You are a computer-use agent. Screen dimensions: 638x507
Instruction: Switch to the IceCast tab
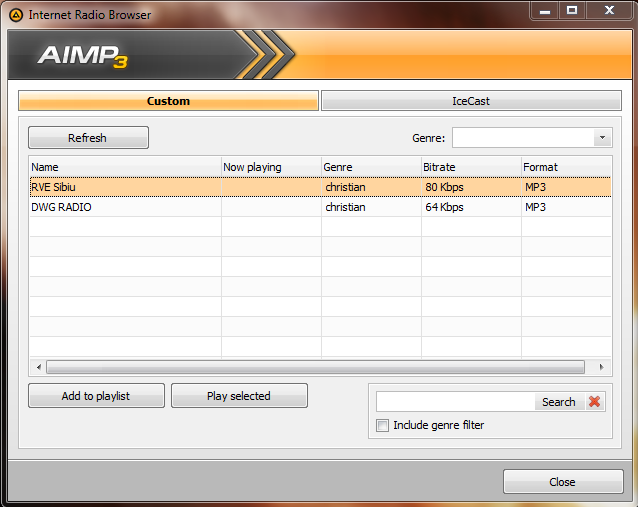click(471, 101)
